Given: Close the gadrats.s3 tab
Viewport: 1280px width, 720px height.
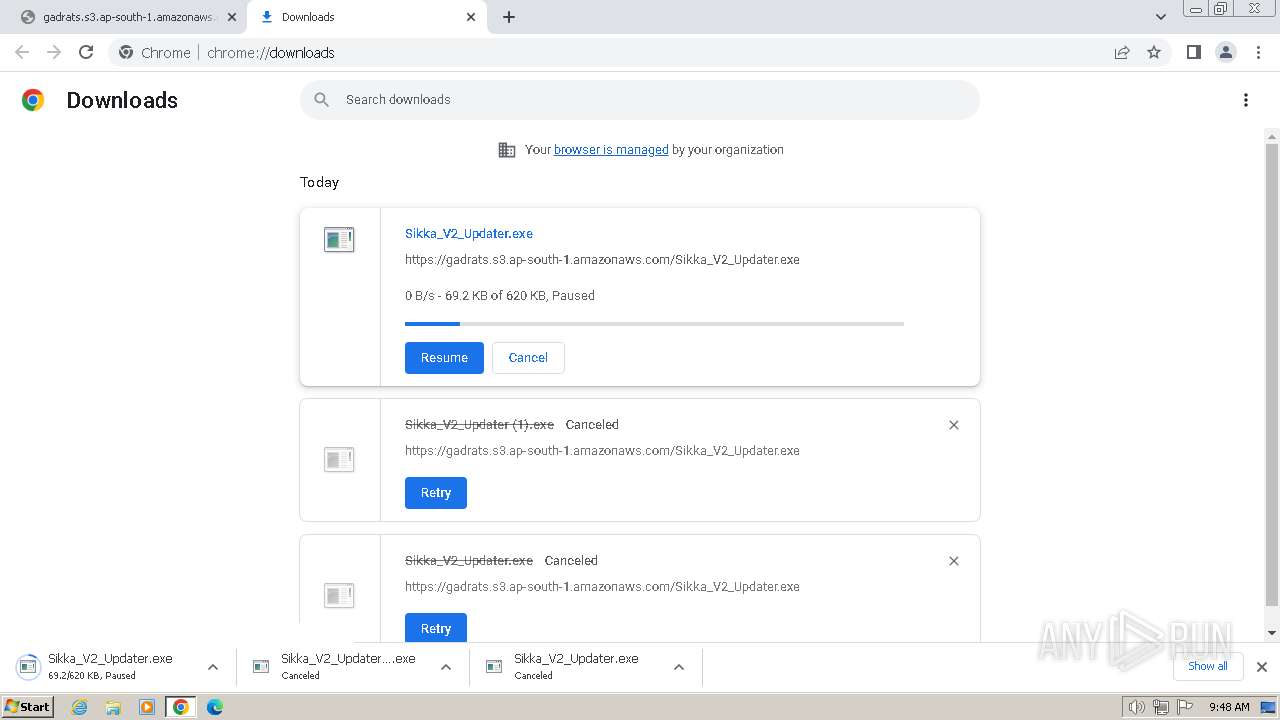Looking at the screenshot, I should click(x=232, y=17).
